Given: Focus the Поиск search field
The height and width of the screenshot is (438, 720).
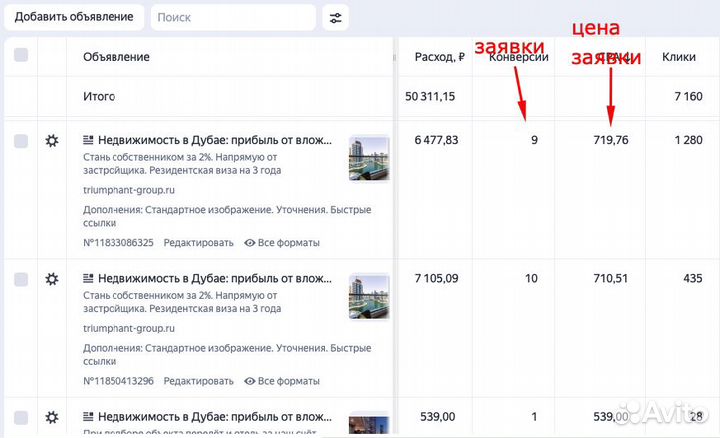Looking at the screenshot, I should click(x=233, y=17).
